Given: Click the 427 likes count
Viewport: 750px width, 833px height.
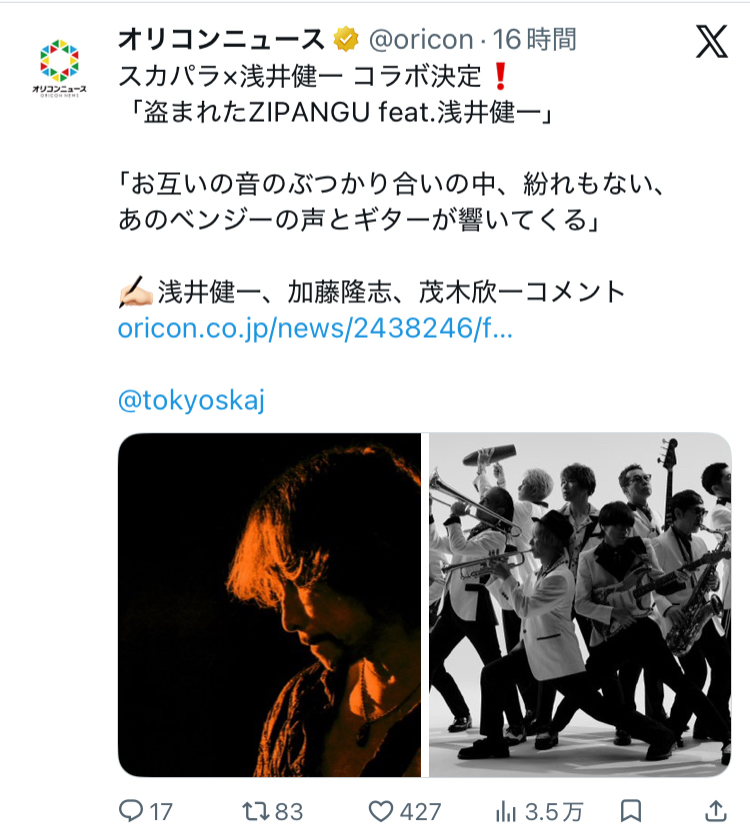Looking at the screenshot, I should pyautogui.click(x=420, y=812).
